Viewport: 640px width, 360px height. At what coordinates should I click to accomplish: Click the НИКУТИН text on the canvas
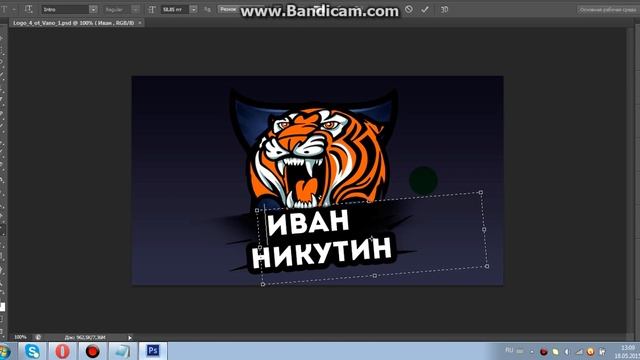[x=322, y=253]
